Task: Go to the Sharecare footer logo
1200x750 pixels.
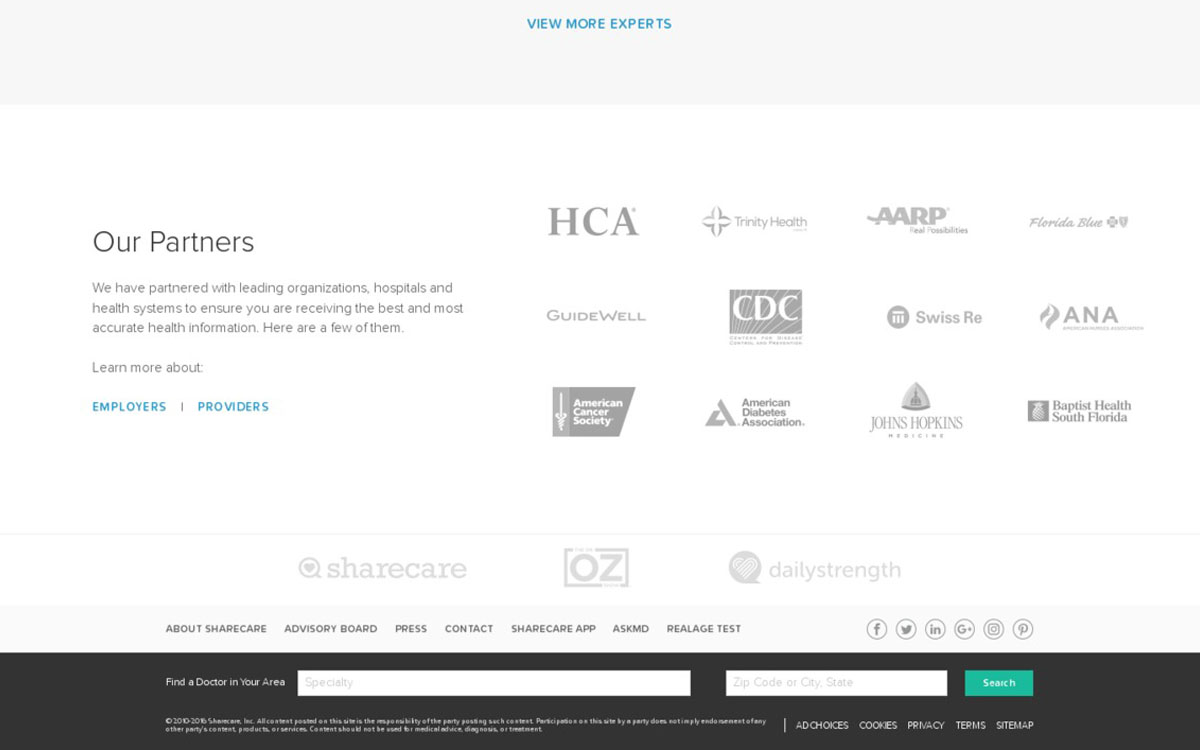Action: click(x=383, y=569)
